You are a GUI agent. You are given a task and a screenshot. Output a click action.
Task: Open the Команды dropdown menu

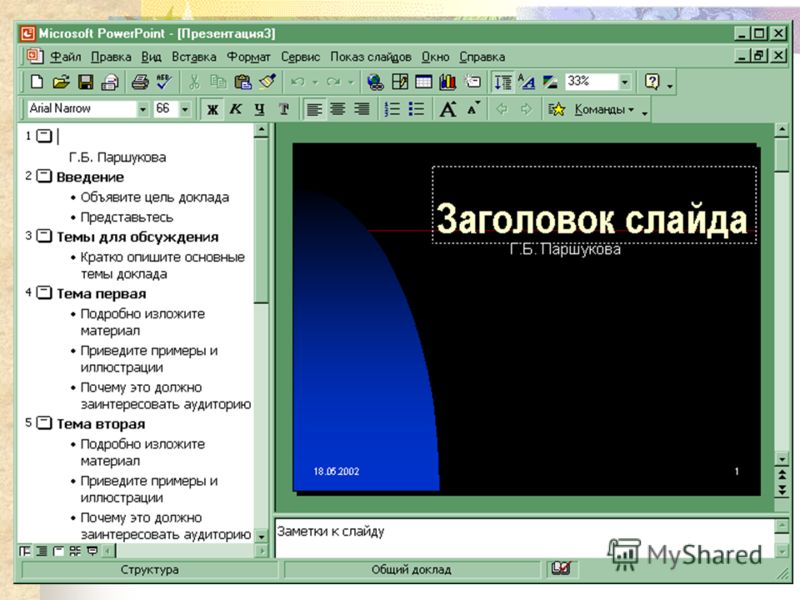coord(604,110)
